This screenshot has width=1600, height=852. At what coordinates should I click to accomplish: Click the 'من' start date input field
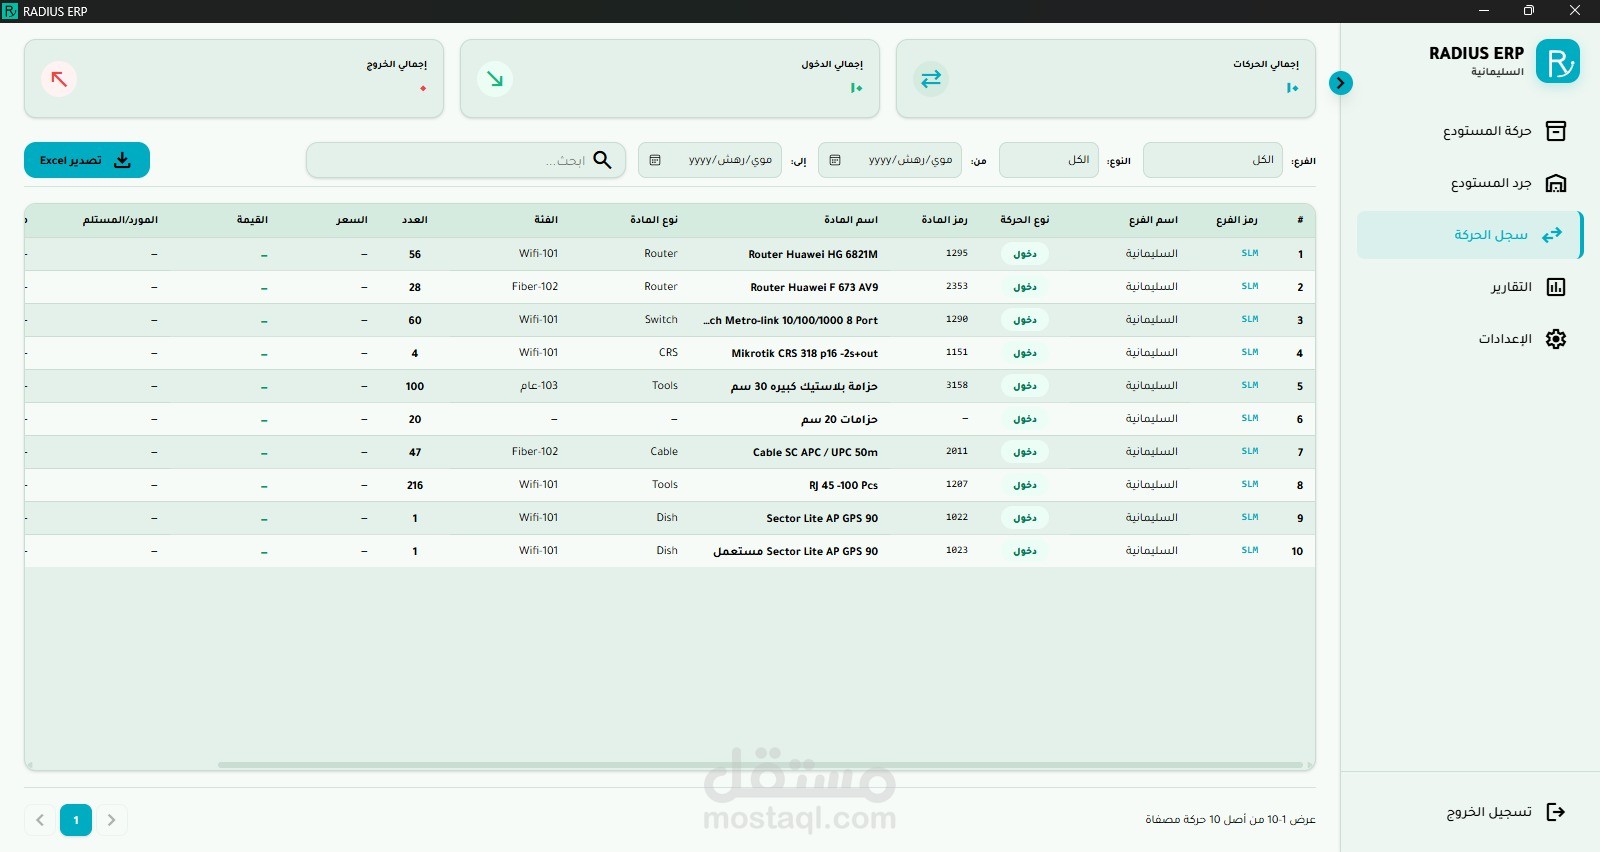(890, 160)
